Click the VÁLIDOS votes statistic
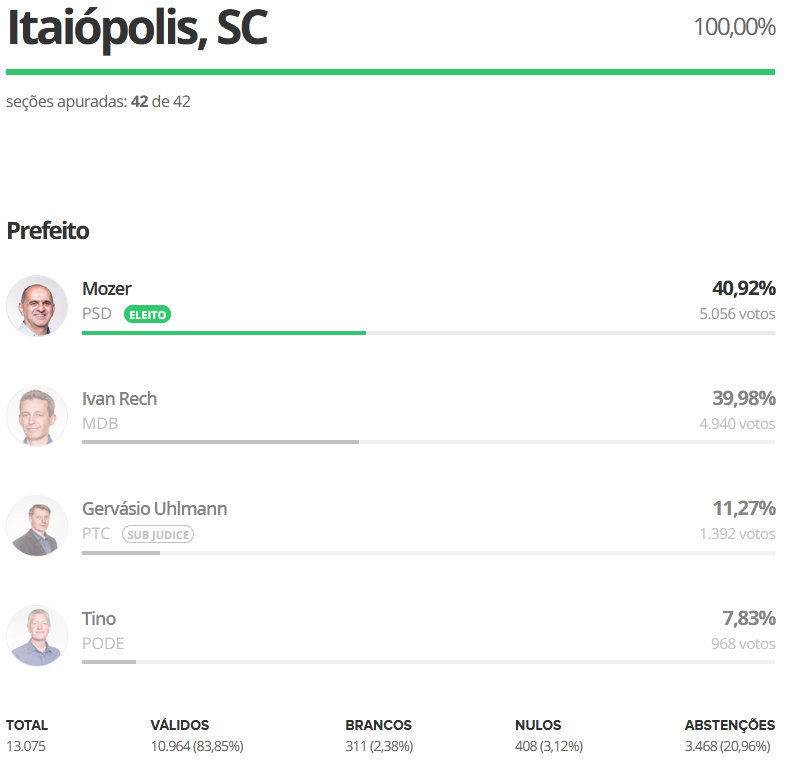The image size is (785, 771). pos(196,736)
